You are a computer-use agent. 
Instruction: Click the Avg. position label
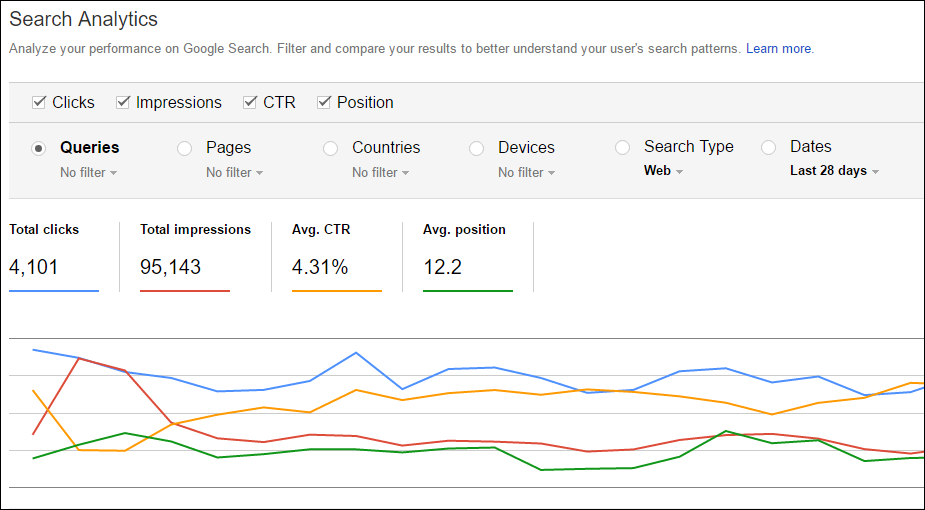coord(464,230)
